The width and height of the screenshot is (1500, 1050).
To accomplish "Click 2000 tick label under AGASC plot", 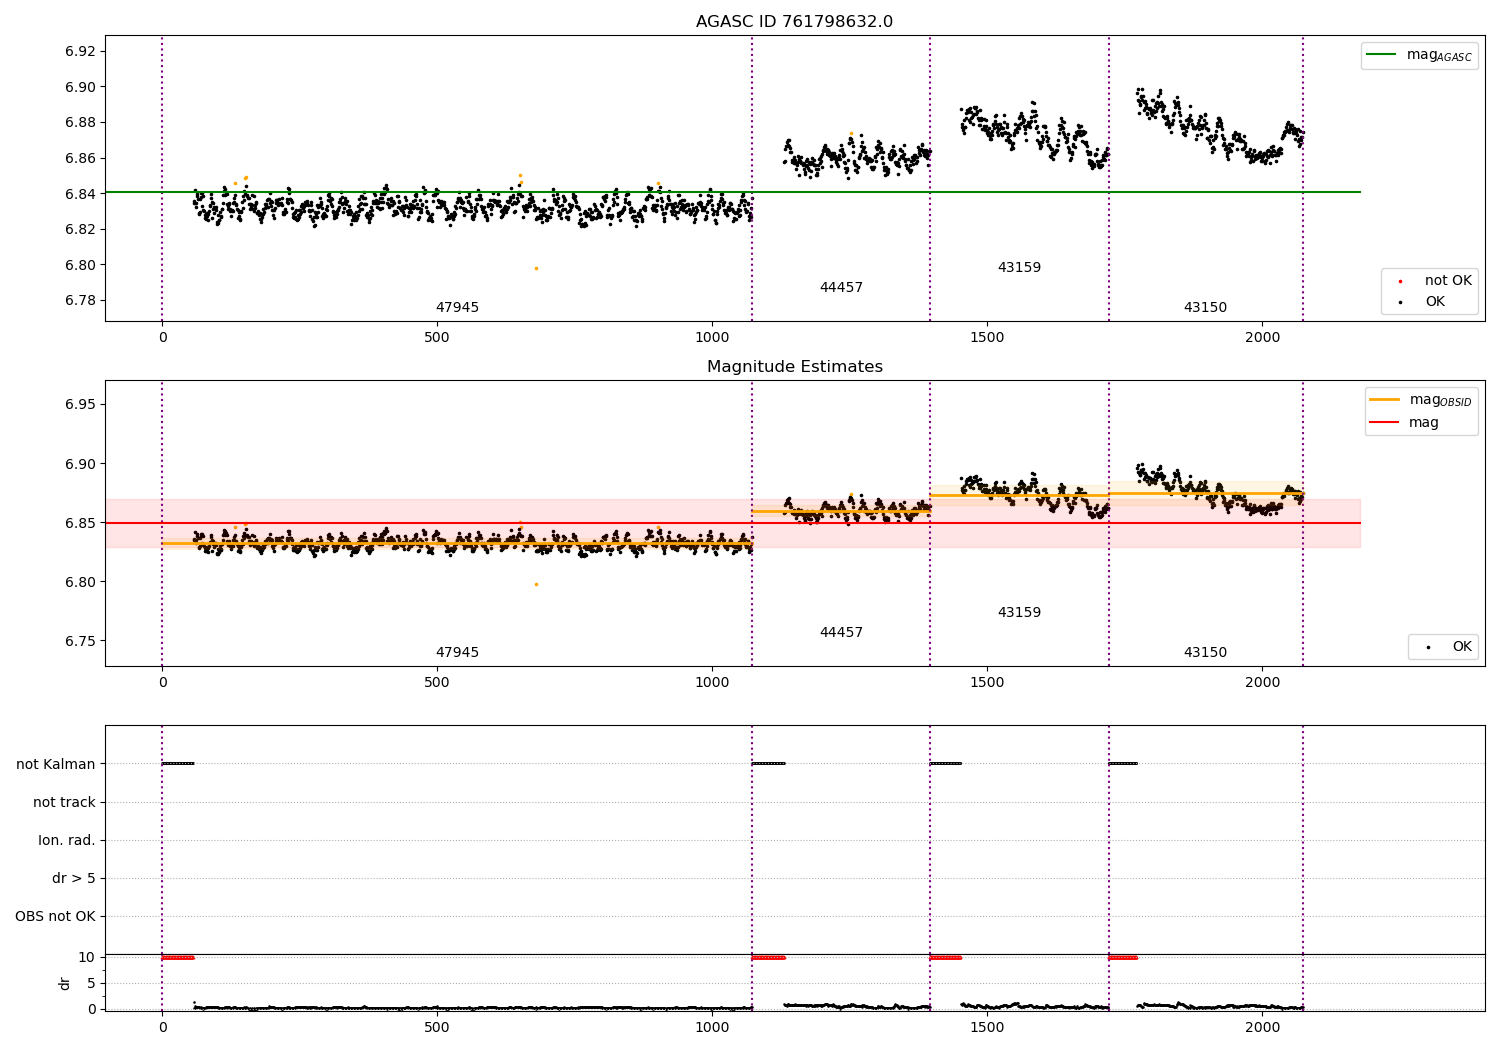I will (1262, 338).
